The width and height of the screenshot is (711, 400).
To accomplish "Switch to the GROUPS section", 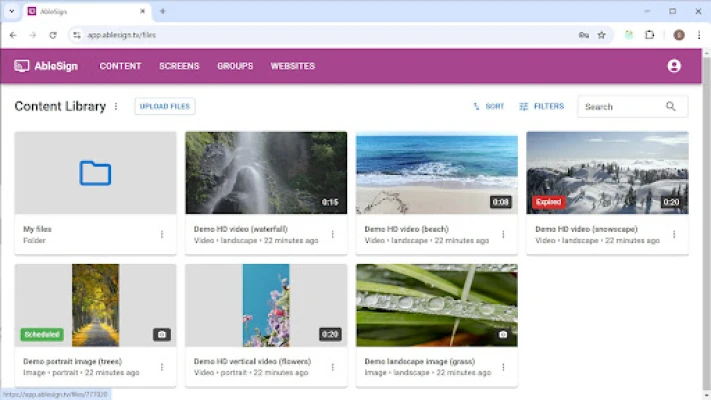I will (235, 66).
